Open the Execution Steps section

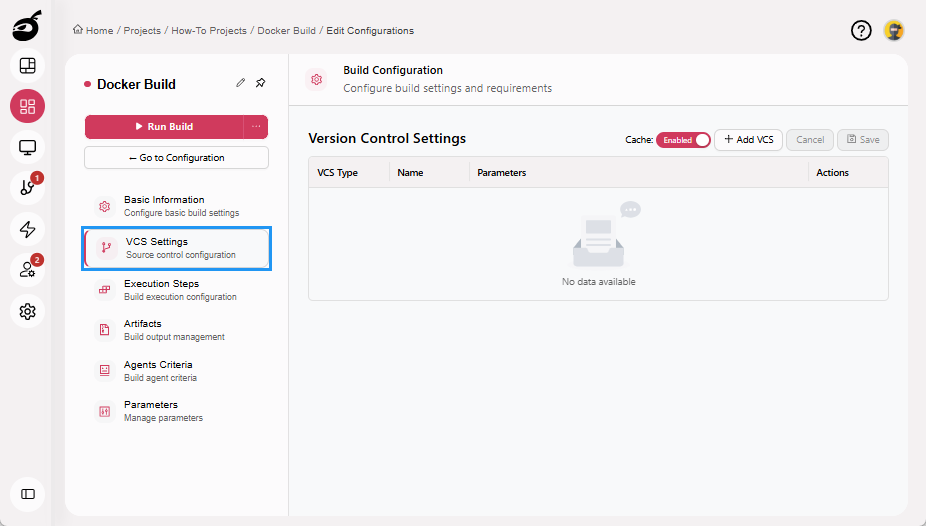pyautogui.click(x=177, y=290)
